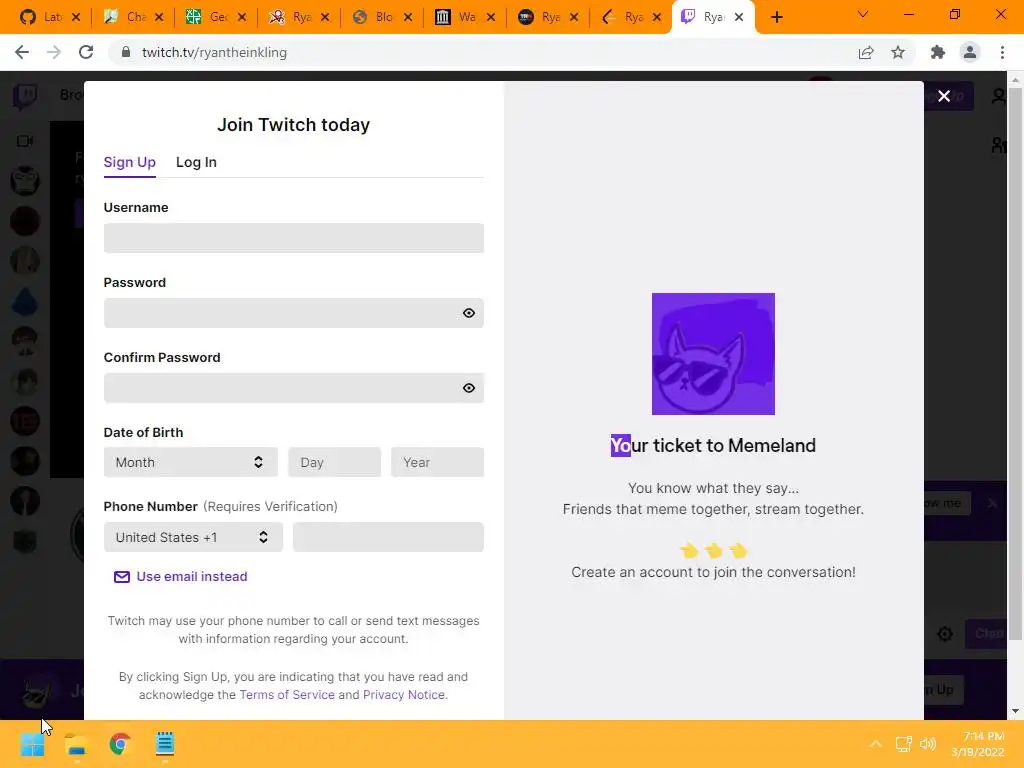Image resolution: width=1024 pixels, height=768 pixels.
Task: Show hidden system tray icons
Action: click(876, 744)
